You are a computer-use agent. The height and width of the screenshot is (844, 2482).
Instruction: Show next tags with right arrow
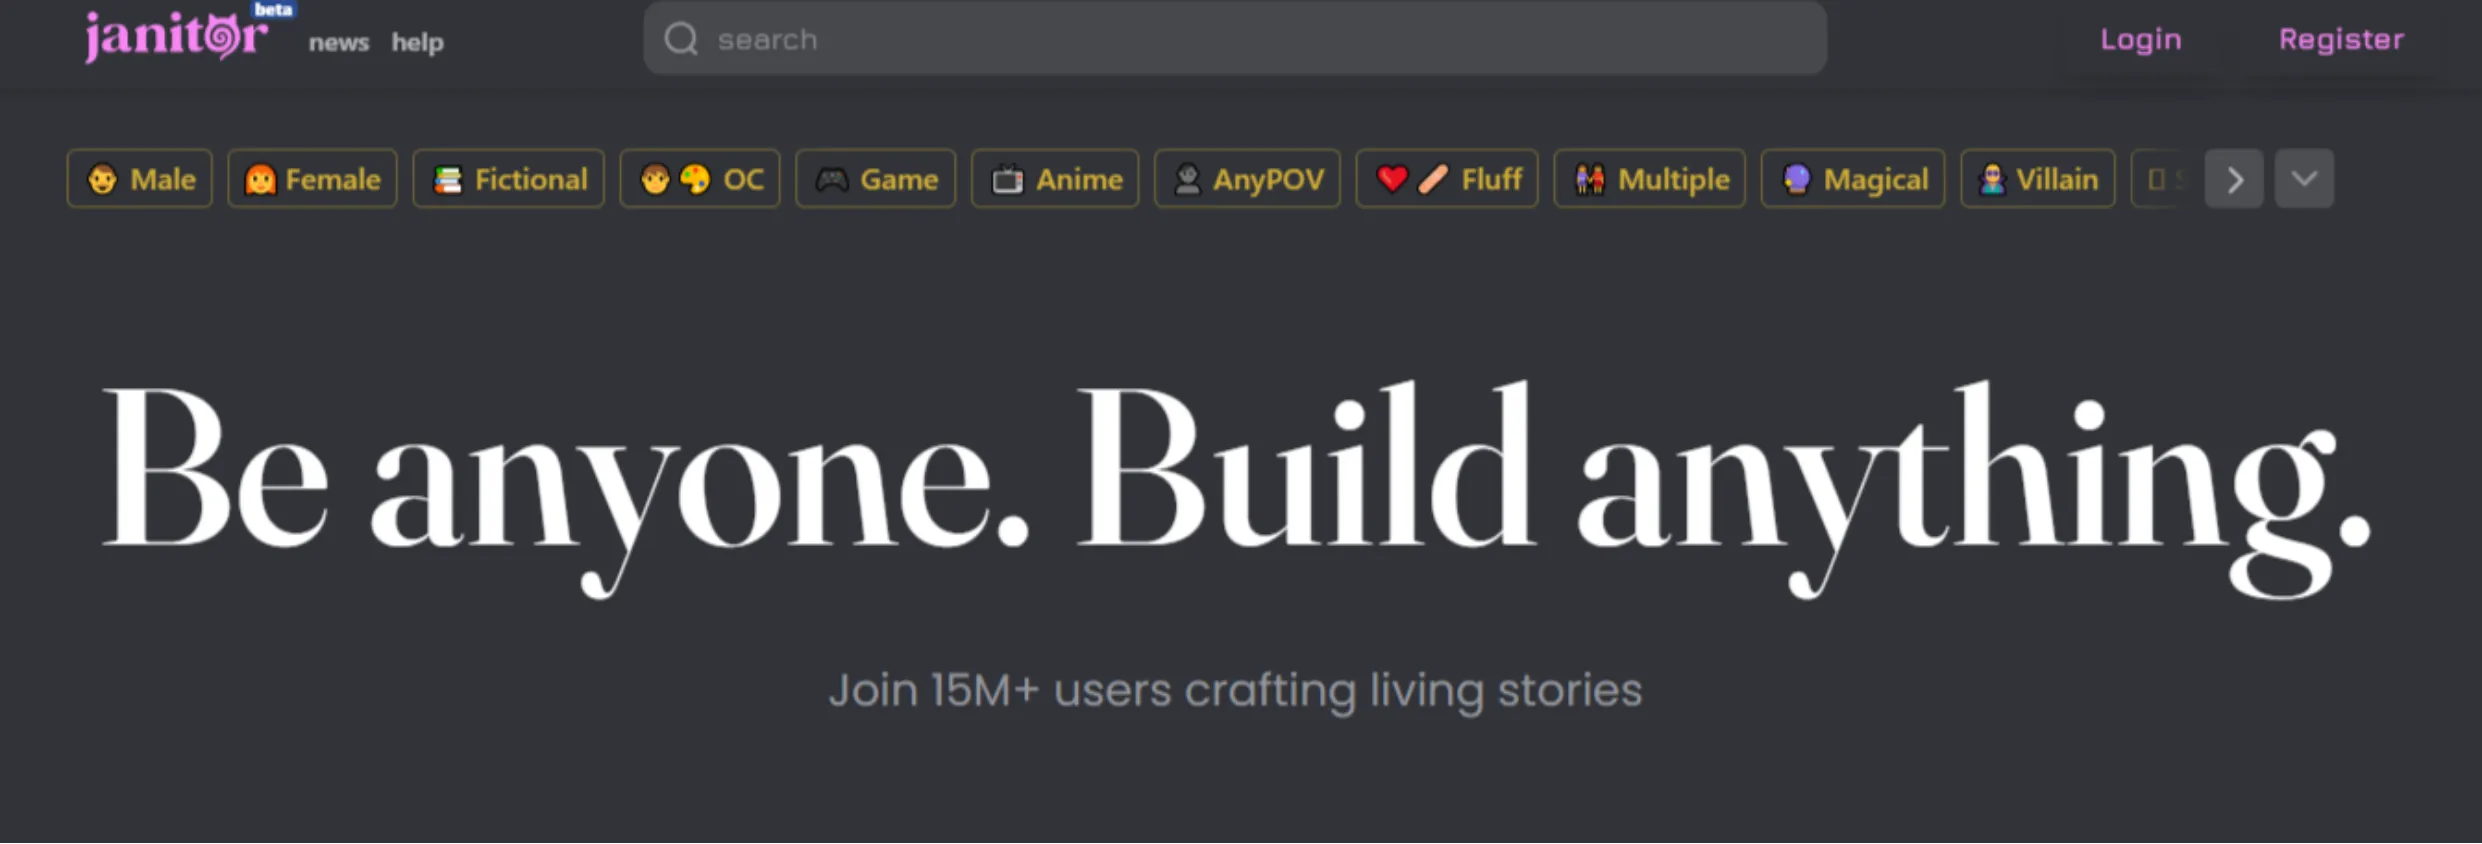coord(2234,179)
